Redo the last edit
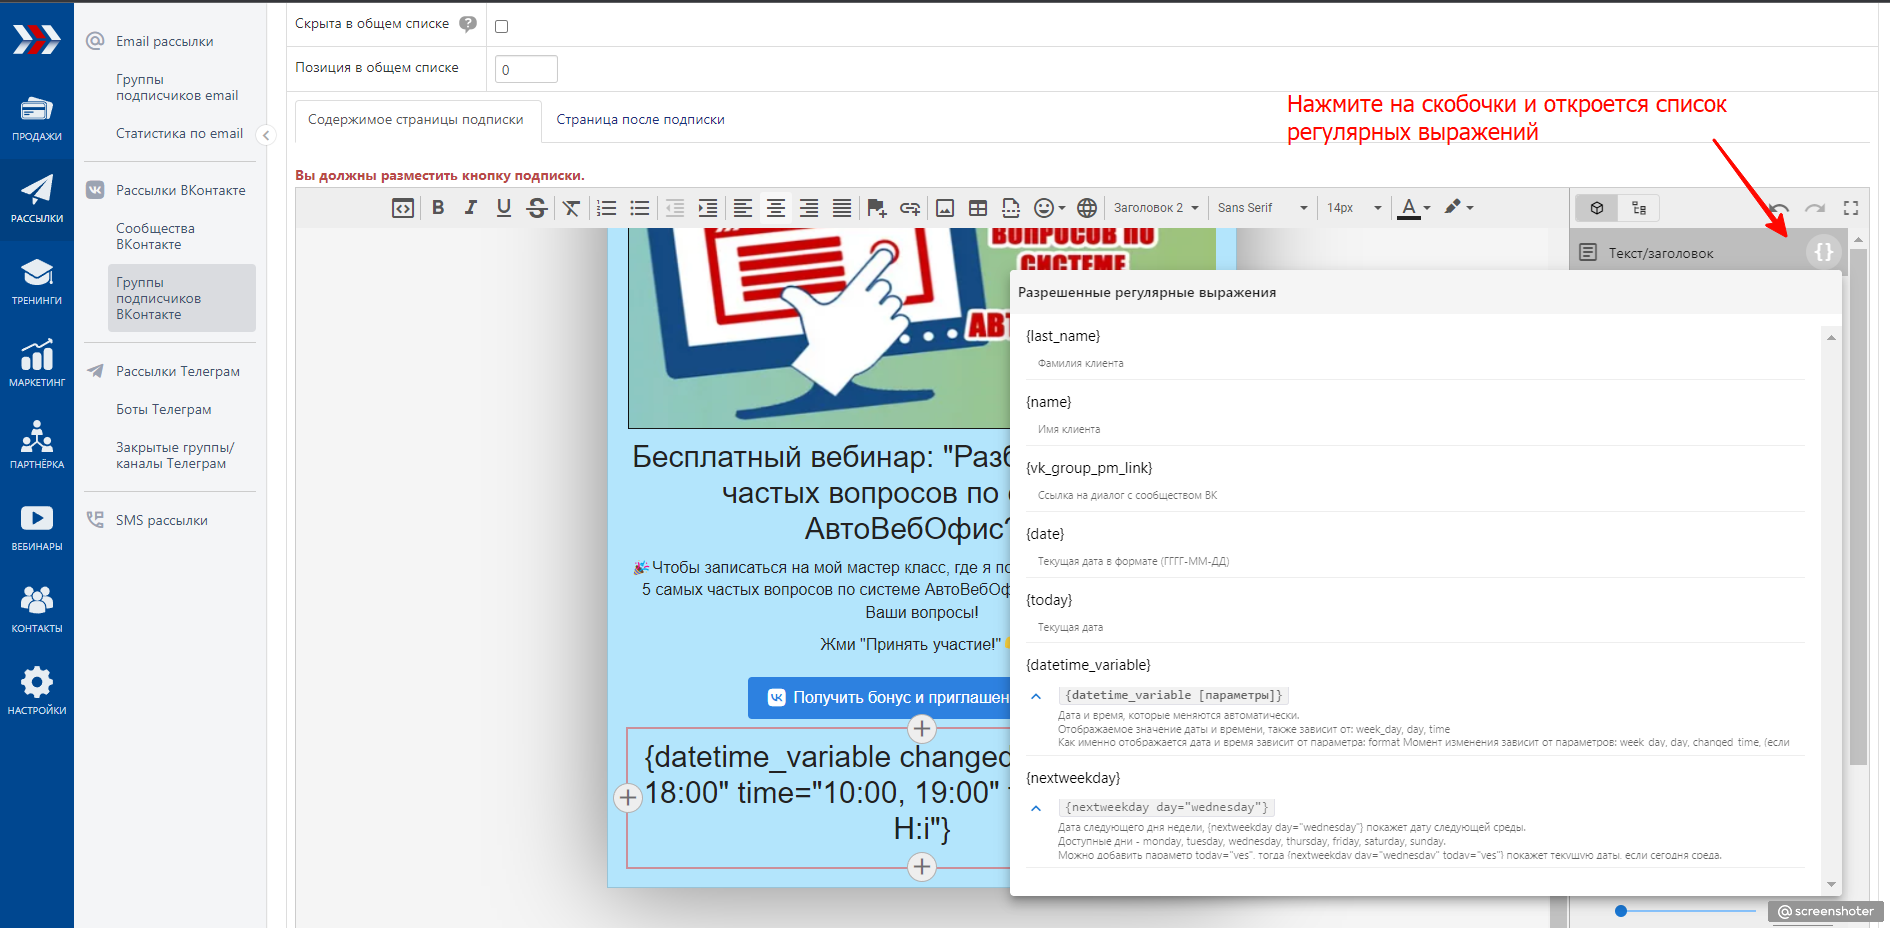The height and width of the screenshot is (928, 1890). (1815, 208)
